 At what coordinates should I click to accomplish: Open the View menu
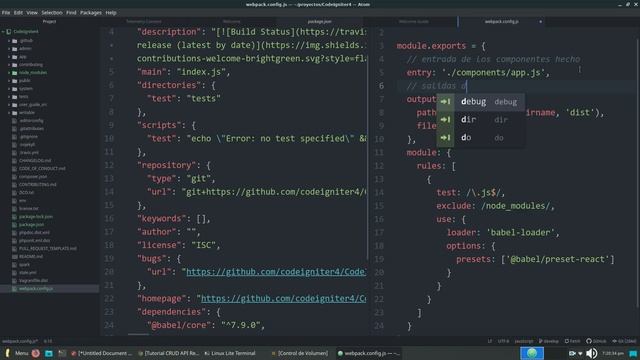point(32,13)
